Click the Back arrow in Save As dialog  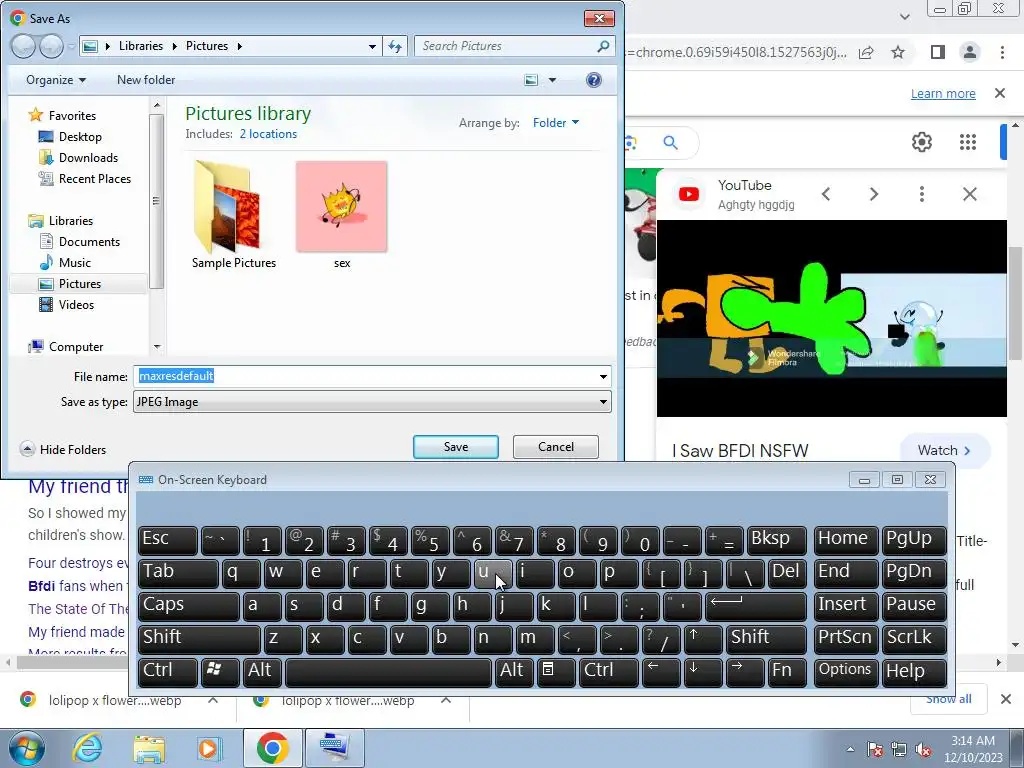click(x=24, y=46)
